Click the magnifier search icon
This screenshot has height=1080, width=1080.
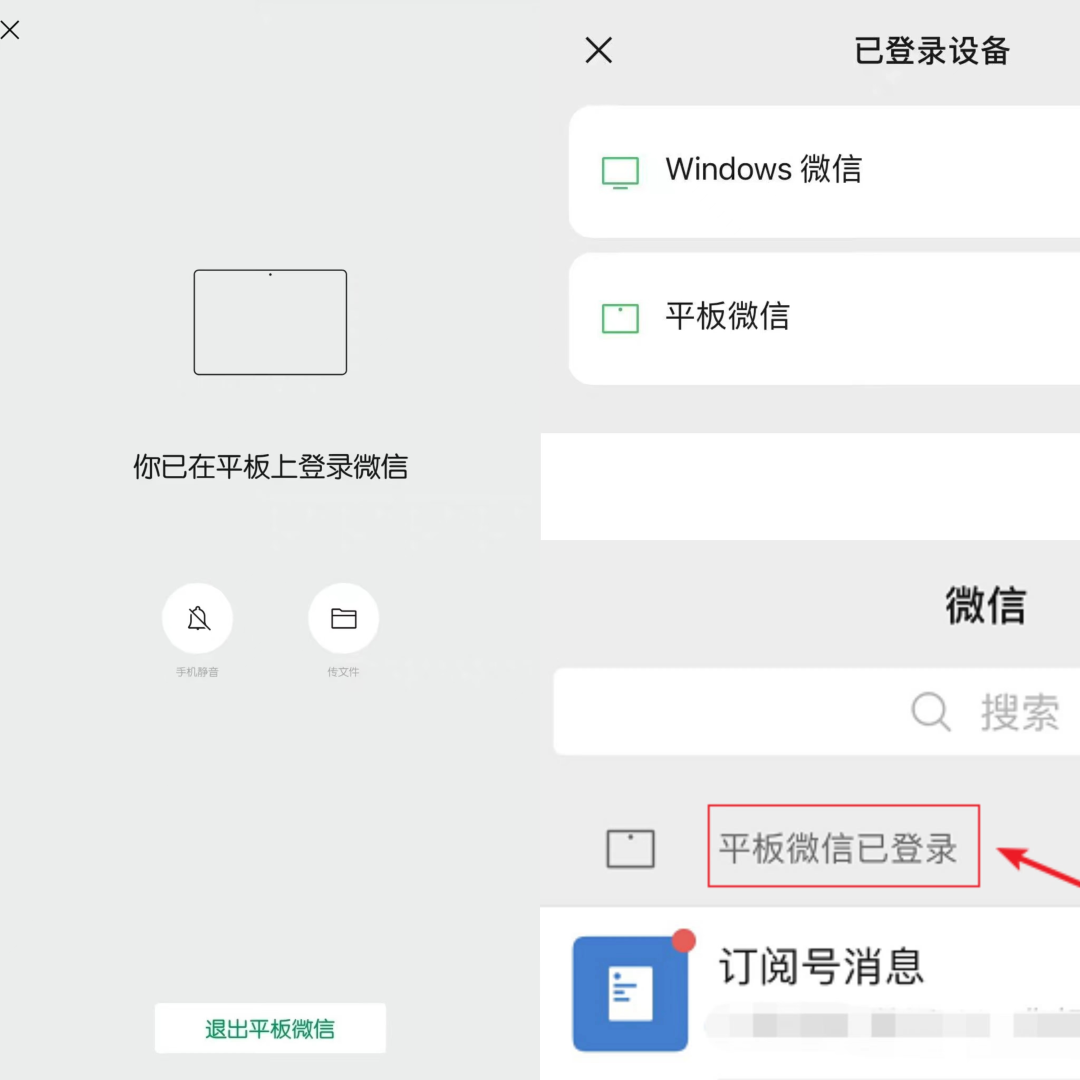pos(931,712)
